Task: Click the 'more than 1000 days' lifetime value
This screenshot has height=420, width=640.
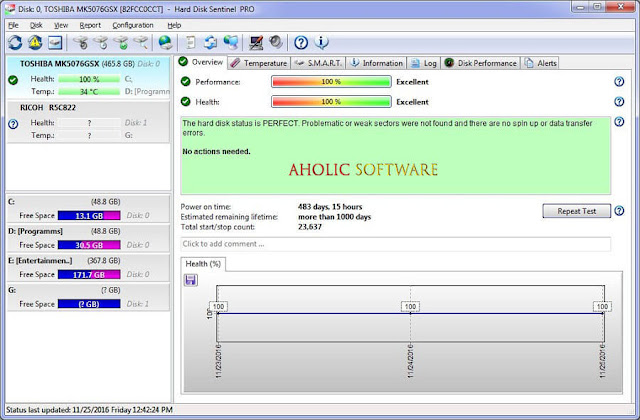Action: click(x=334, y=217)
